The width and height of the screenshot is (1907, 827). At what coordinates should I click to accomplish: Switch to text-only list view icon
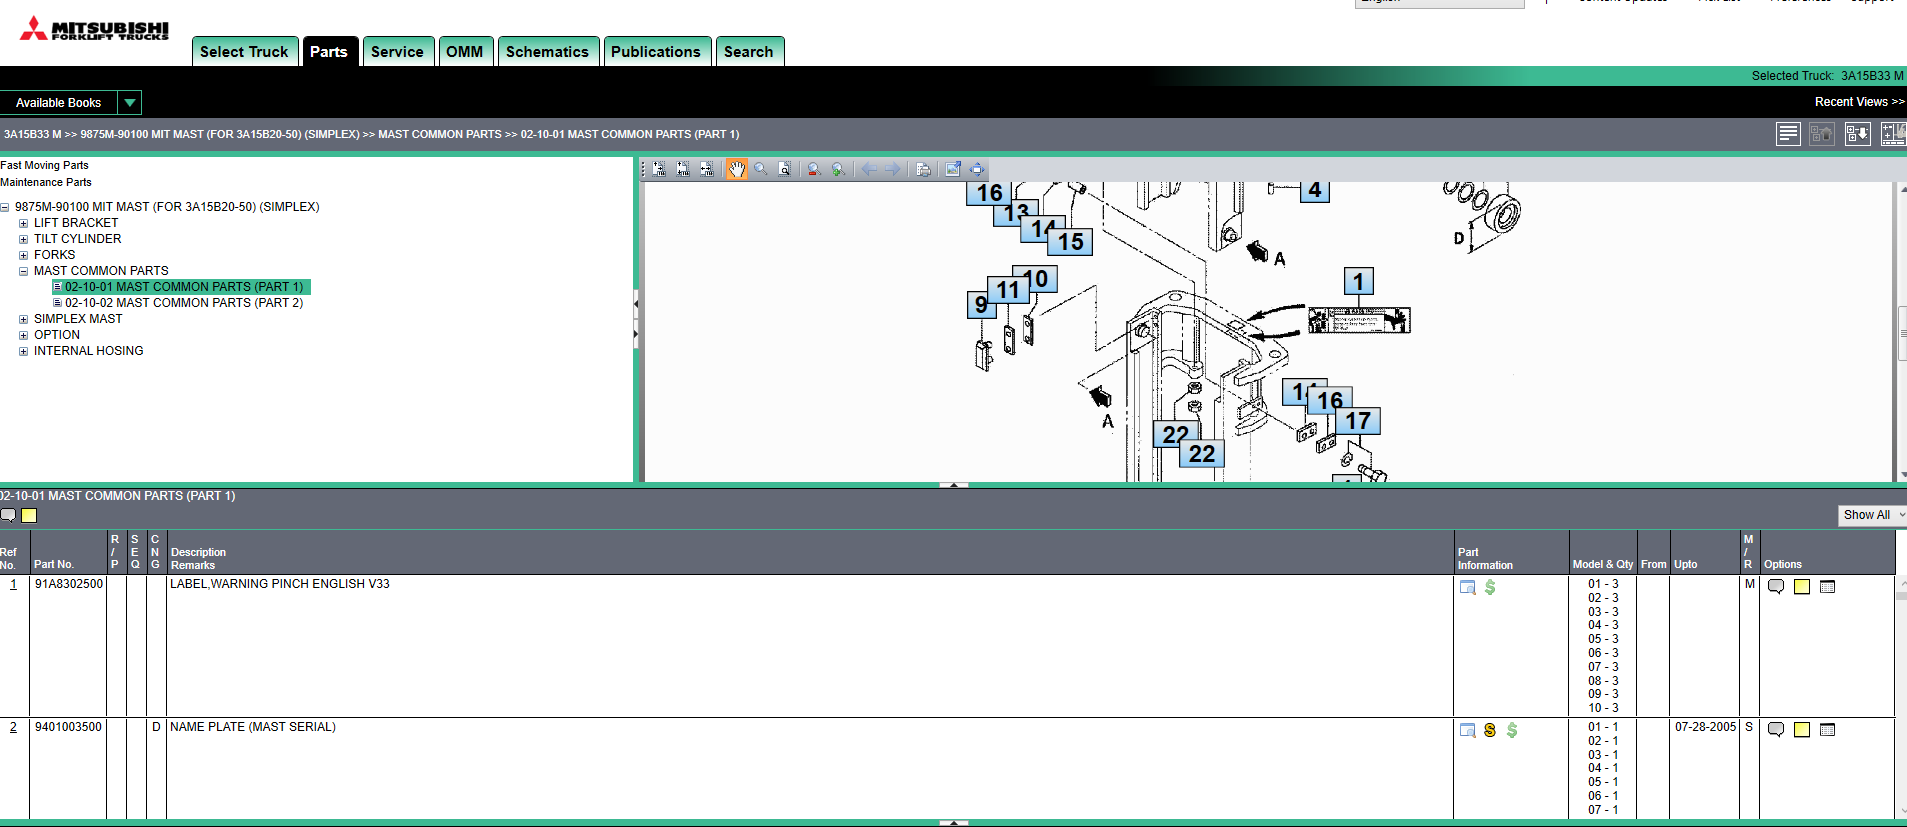click(x=1789, y=134)
